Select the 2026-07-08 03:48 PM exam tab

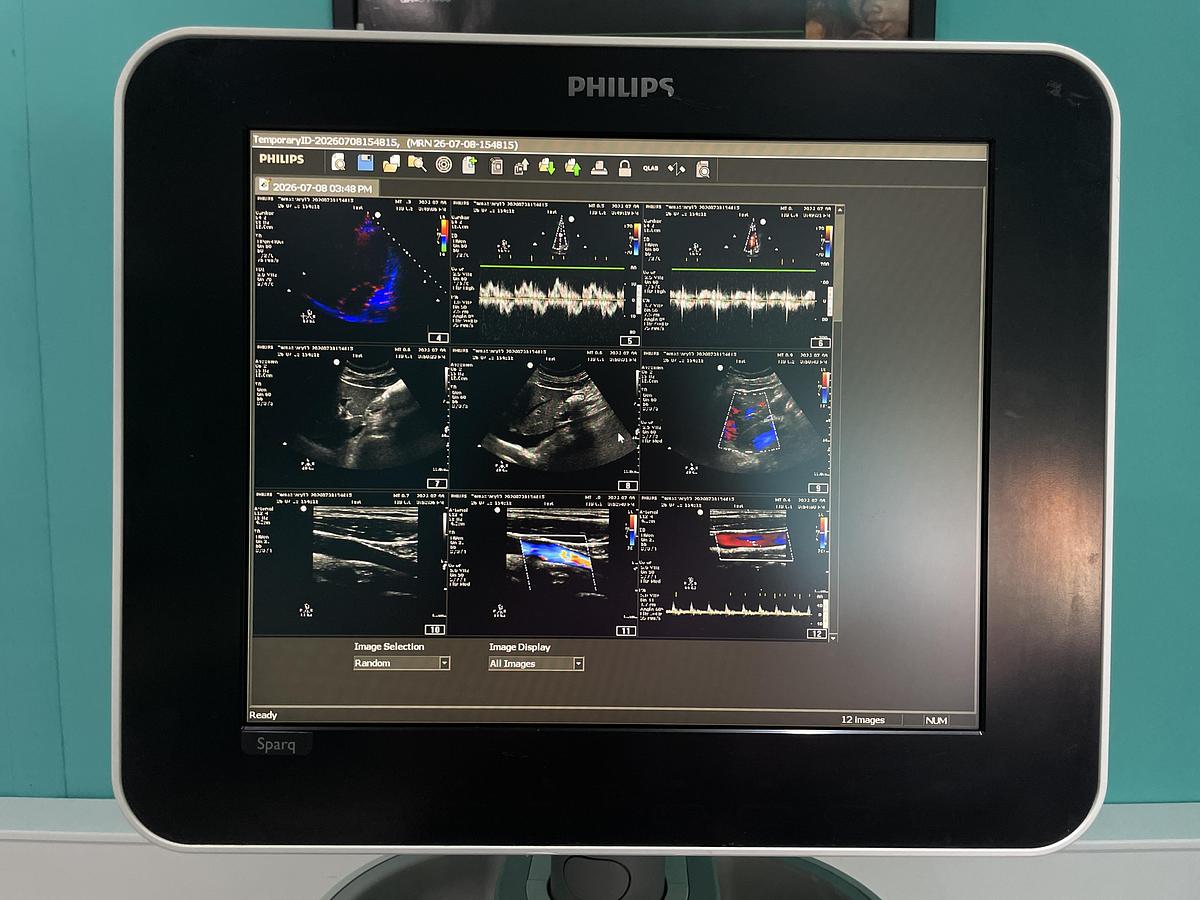coord(315,188)
